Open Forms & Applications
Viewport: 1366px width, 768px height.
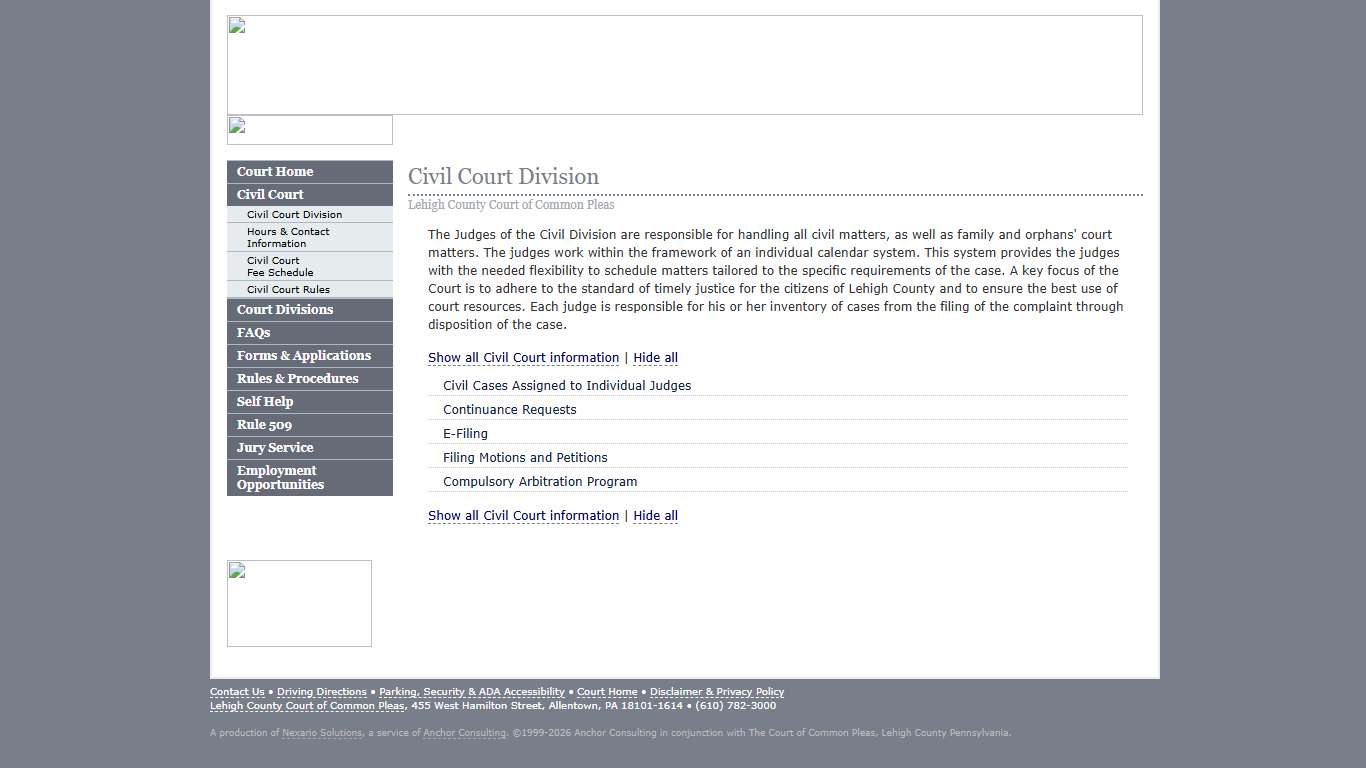coord(303,355)
